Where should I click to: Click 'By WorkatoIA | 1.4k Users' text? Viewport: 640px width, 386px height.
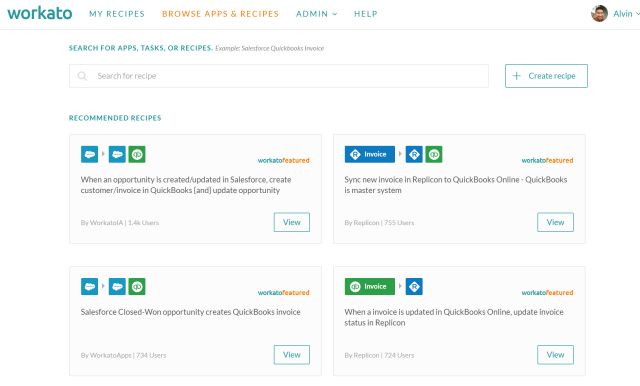click(x=120, y=223)
